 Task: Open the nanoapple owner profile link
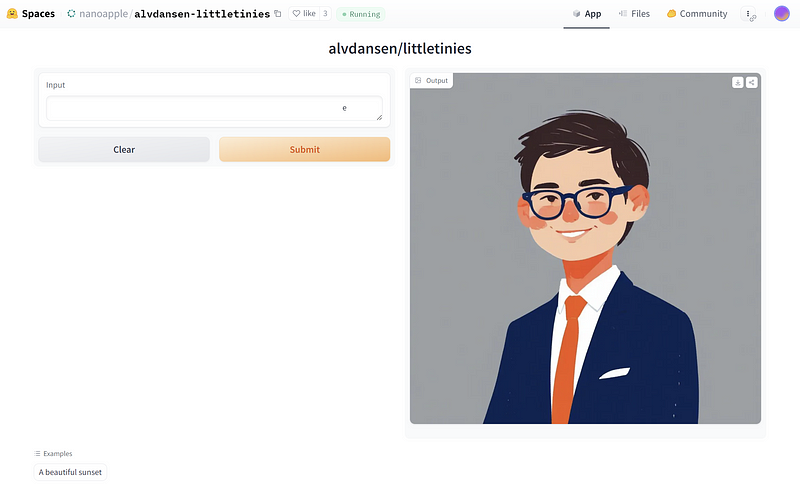tap(104, 14)
